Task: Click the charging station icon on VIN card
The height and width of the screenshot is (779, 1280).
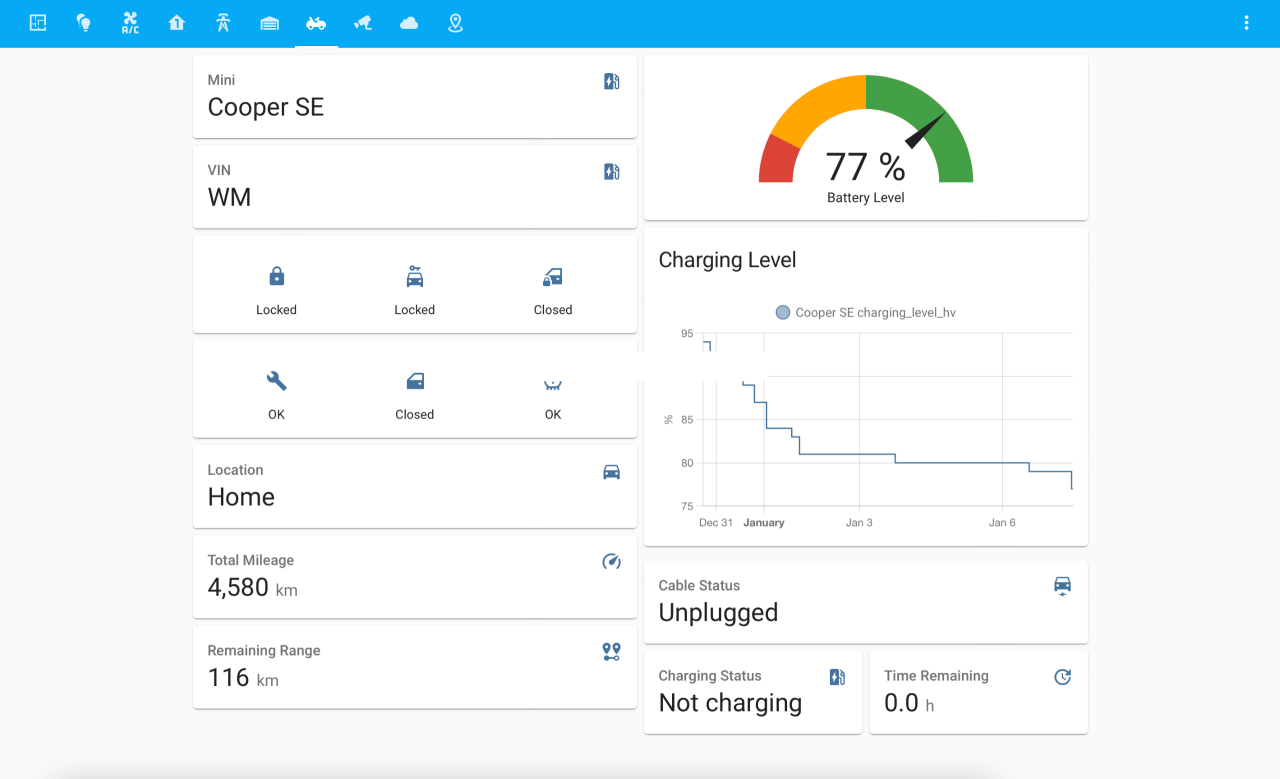Action: (x=612, y=172)
